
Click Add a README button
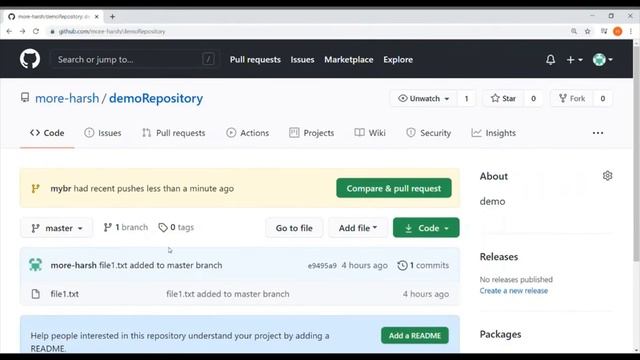pyautogui.click(x=415, y=336)
